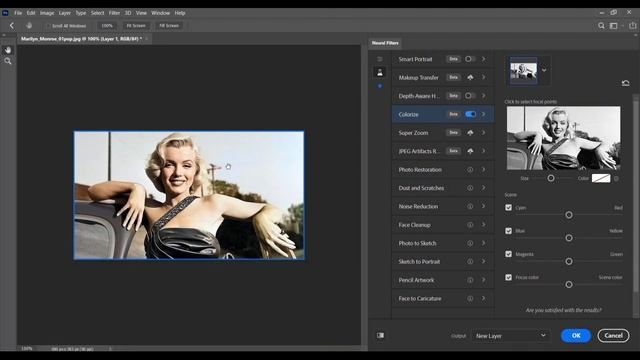Click the filter list icon above portrait icon
The width and height of the screenshot is (640, 360).
point(380,59)
